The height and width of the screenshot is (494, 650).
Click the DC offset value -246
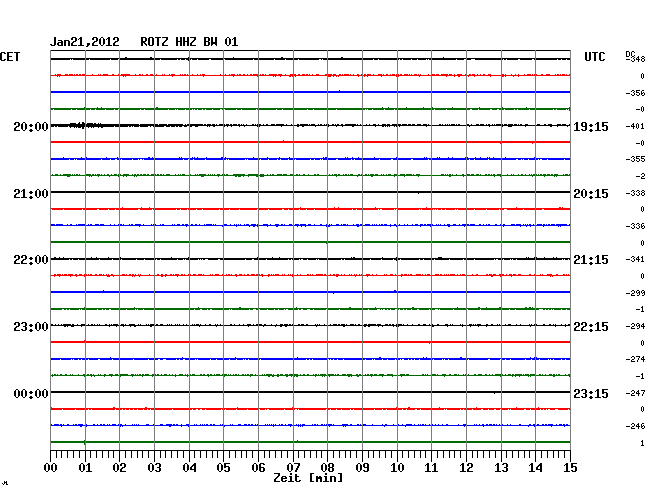coord(636,426)
